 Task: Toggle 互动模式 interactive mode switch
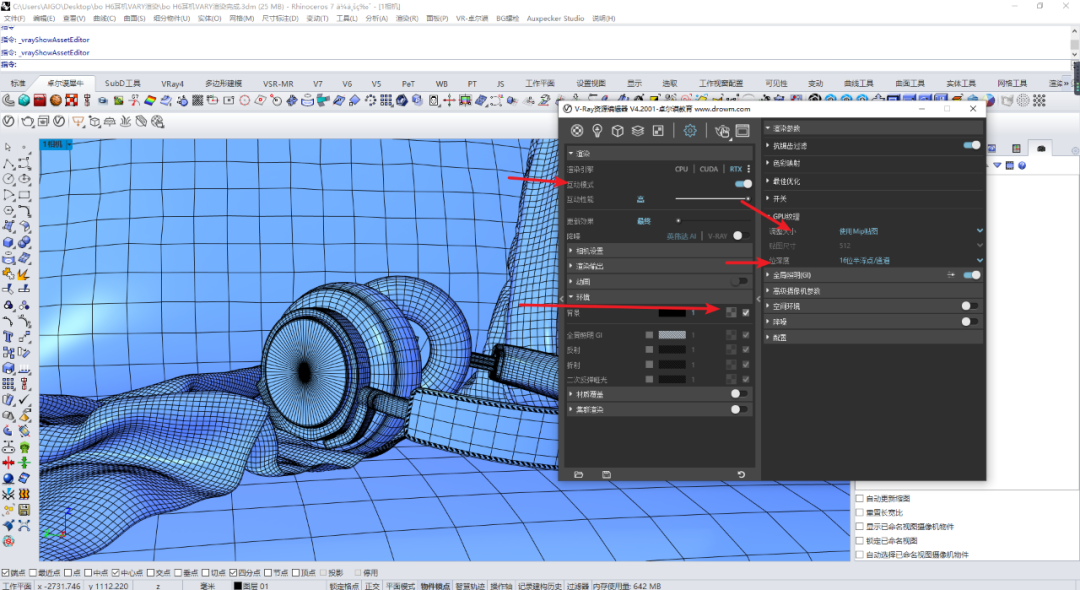(x=743, y=184)
